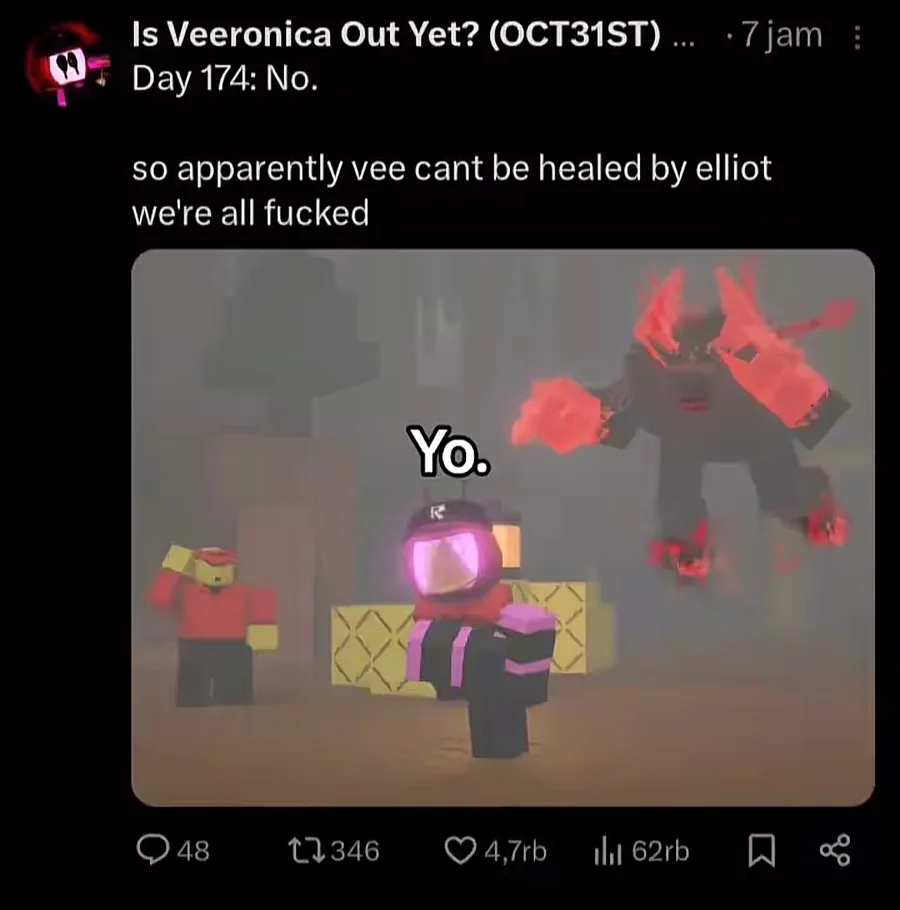900x910 pixels.
Task: Select the post text about elliot
Action: coord(451,190)
